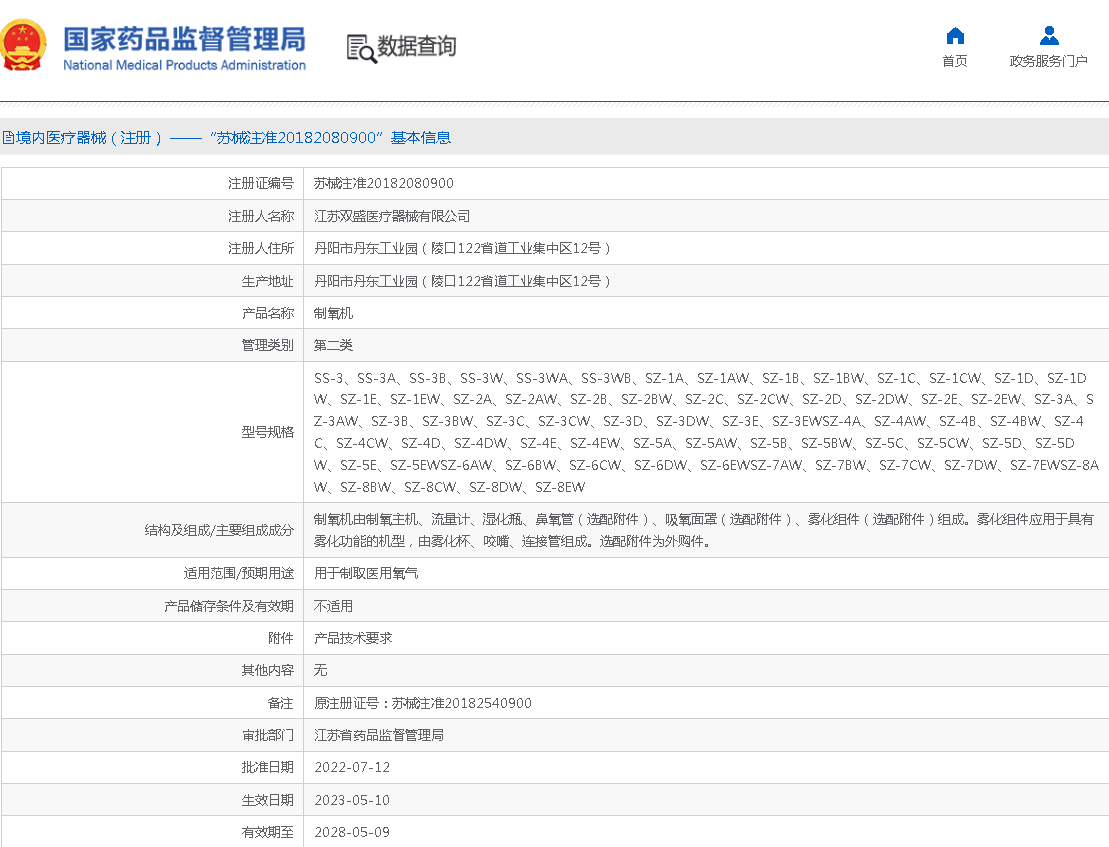Viewport: 1109px width, 847px height.
Task: Click the approval date 2022-07-12
Action: (352, 768)
